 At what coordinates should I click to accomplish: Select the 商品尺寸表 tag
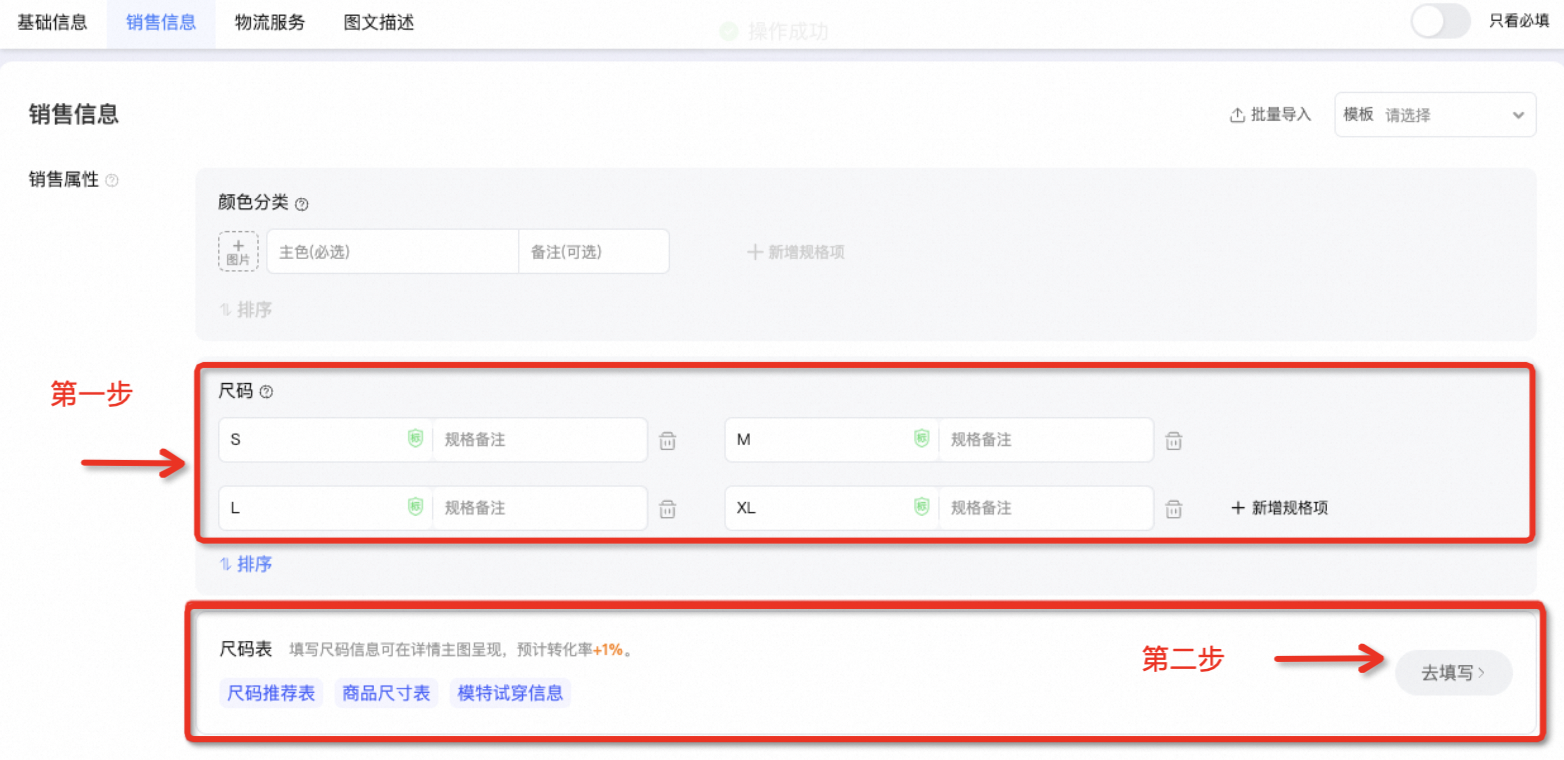tap(386, 693)
